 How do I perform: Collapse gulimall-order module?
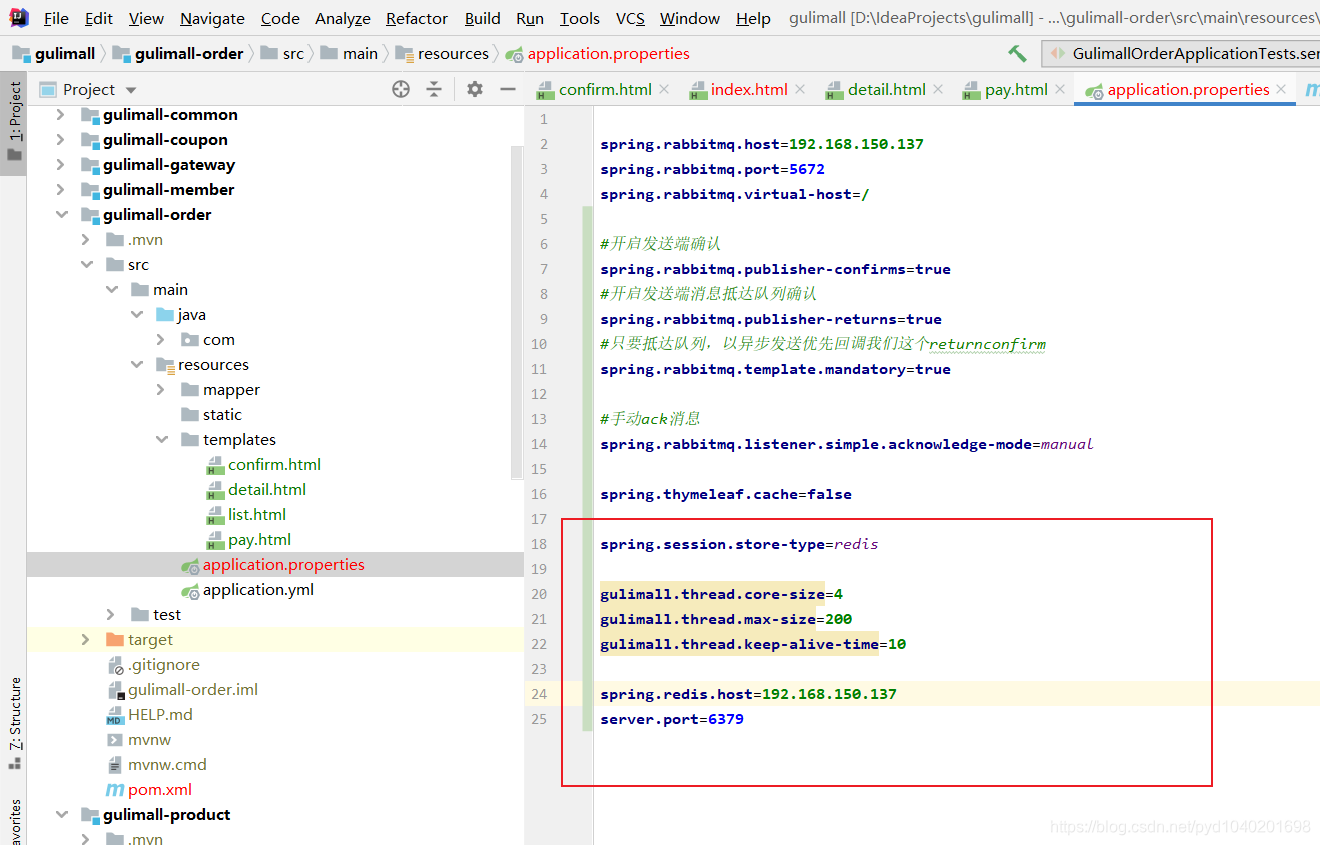pos(61,214)
